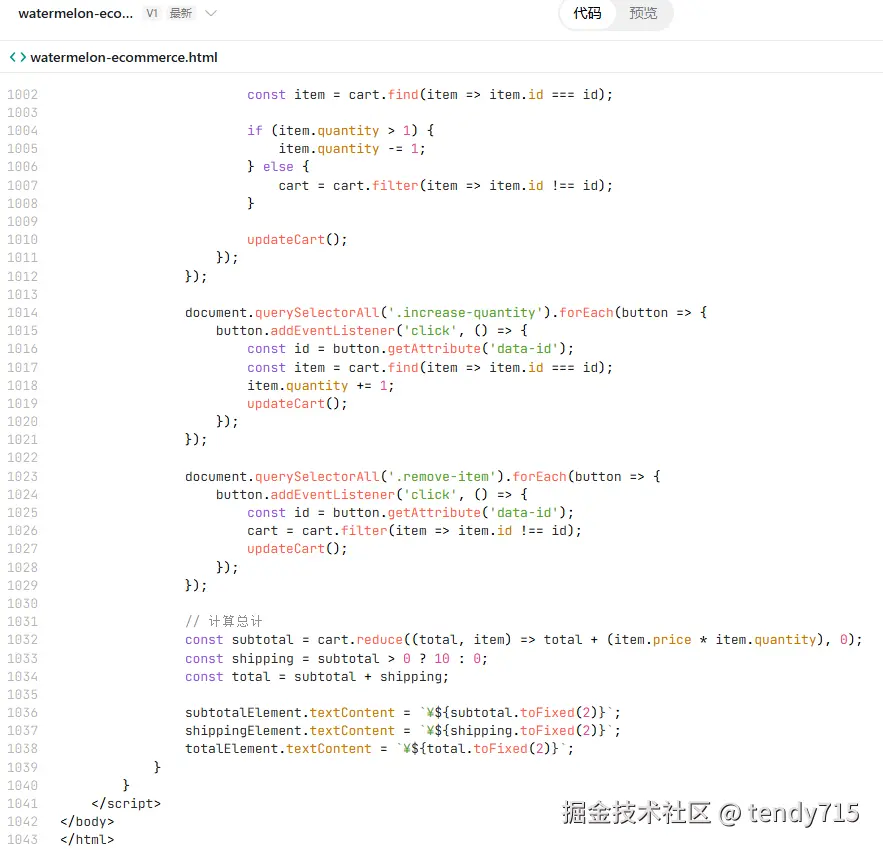Click the V1 version badge
Image resolution: width=883 pixels, height=851 pixels.
tap(152, 13)
